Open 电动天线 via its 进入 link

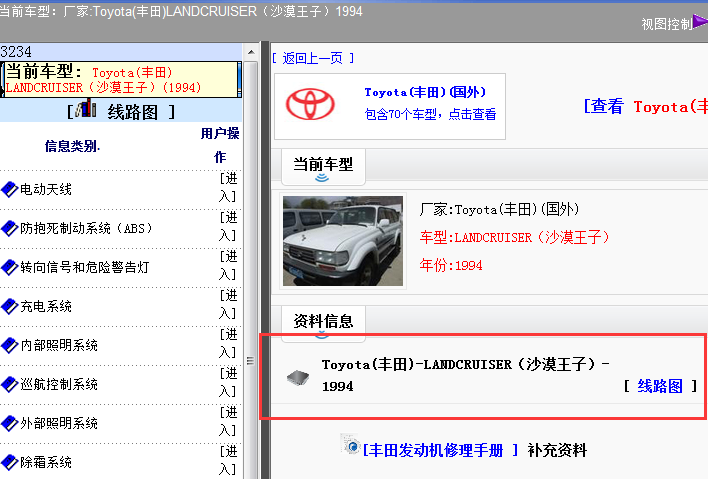(228, 187)
